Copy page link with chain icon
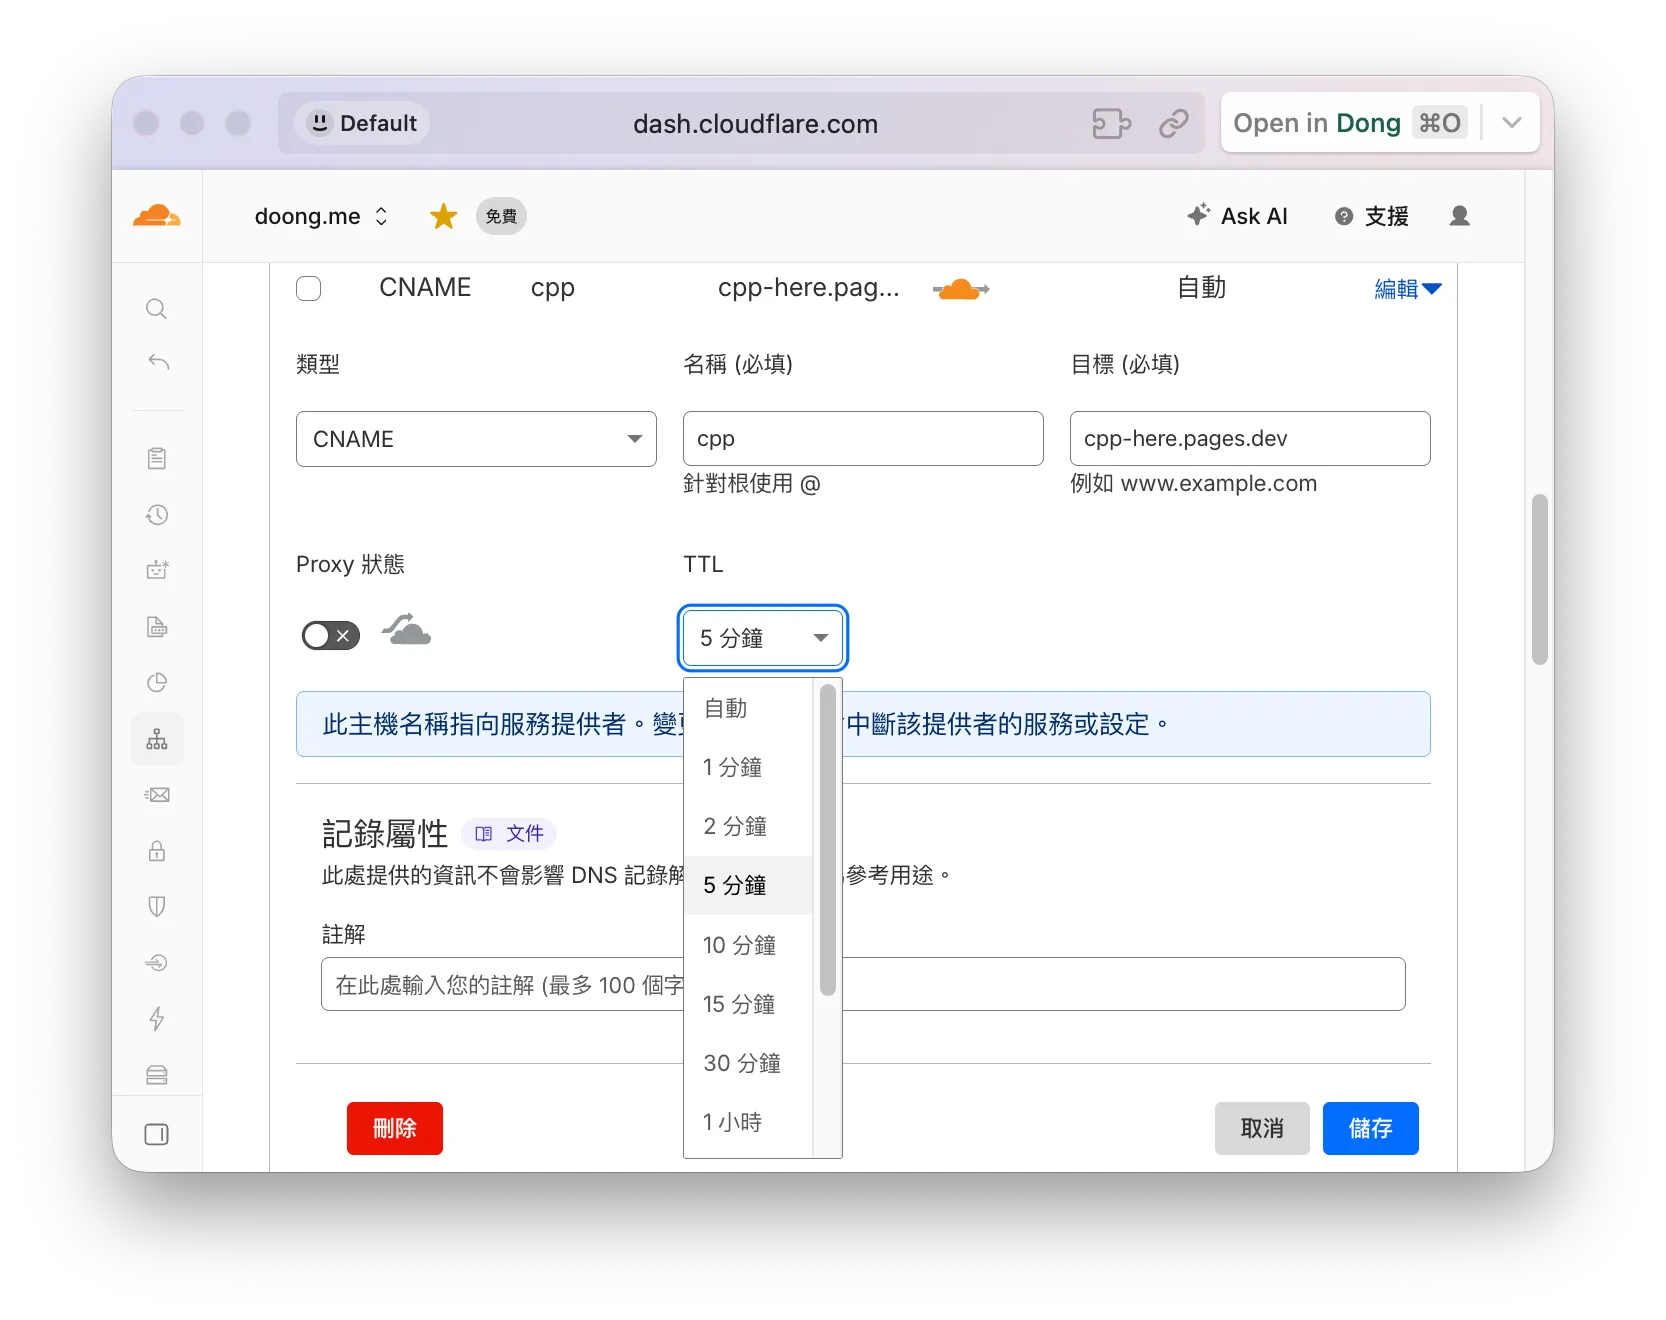 coord(1174,123)
